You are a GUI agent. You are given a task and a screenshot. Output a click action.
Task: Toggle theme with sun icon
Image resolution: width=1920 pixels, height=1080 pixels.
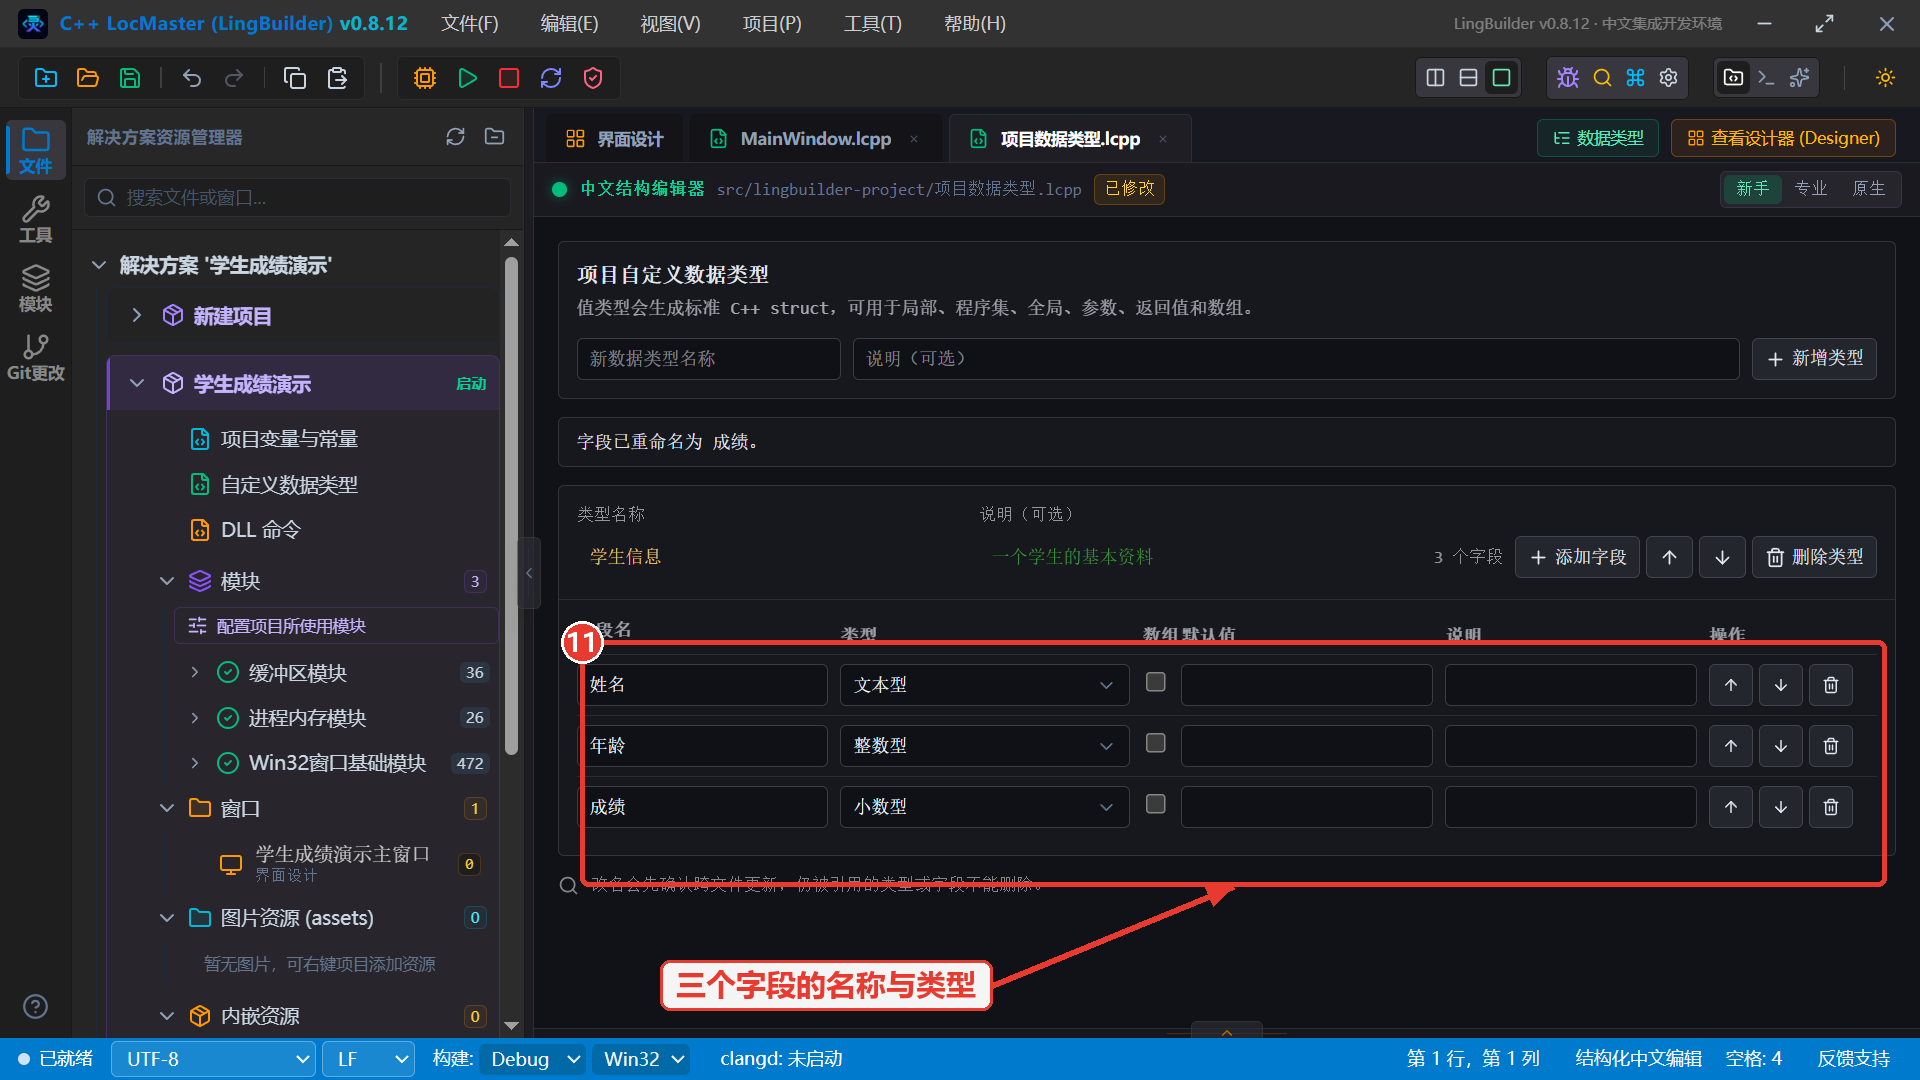point(1885,78)
